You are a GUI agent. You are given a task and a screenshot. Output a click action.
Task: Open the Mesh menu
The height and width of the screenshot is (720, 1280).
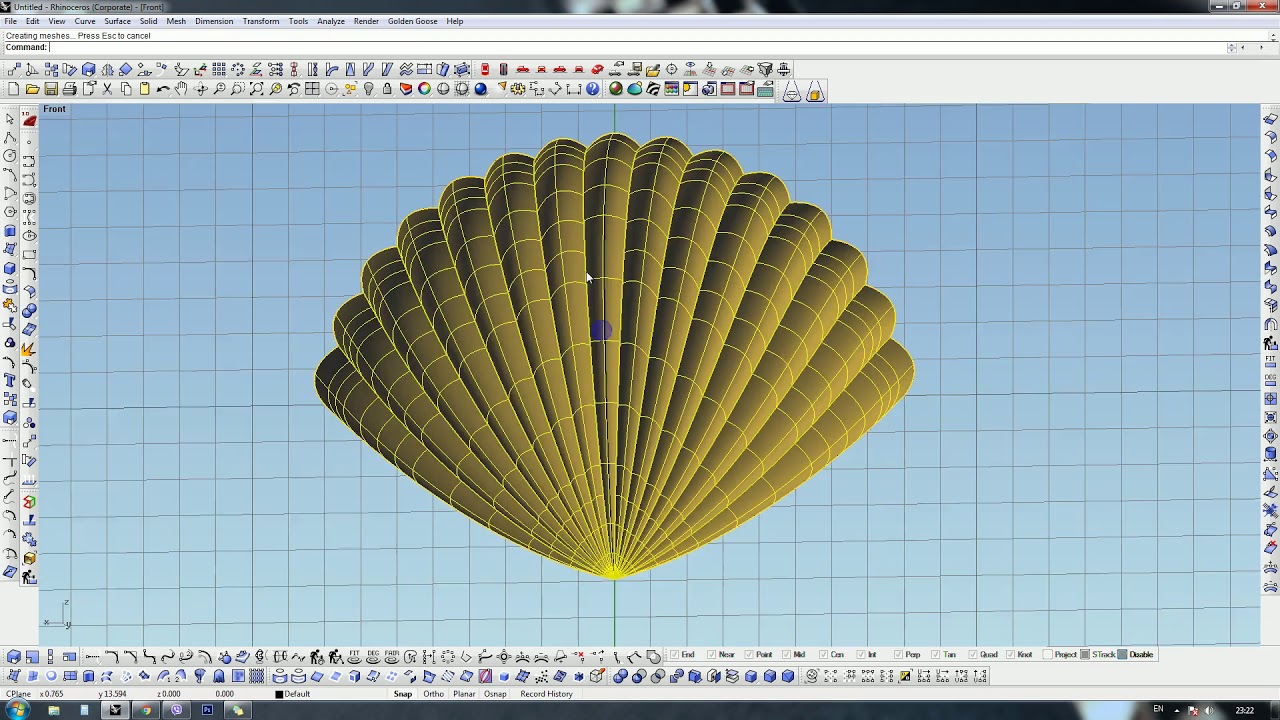click(176, 21)
